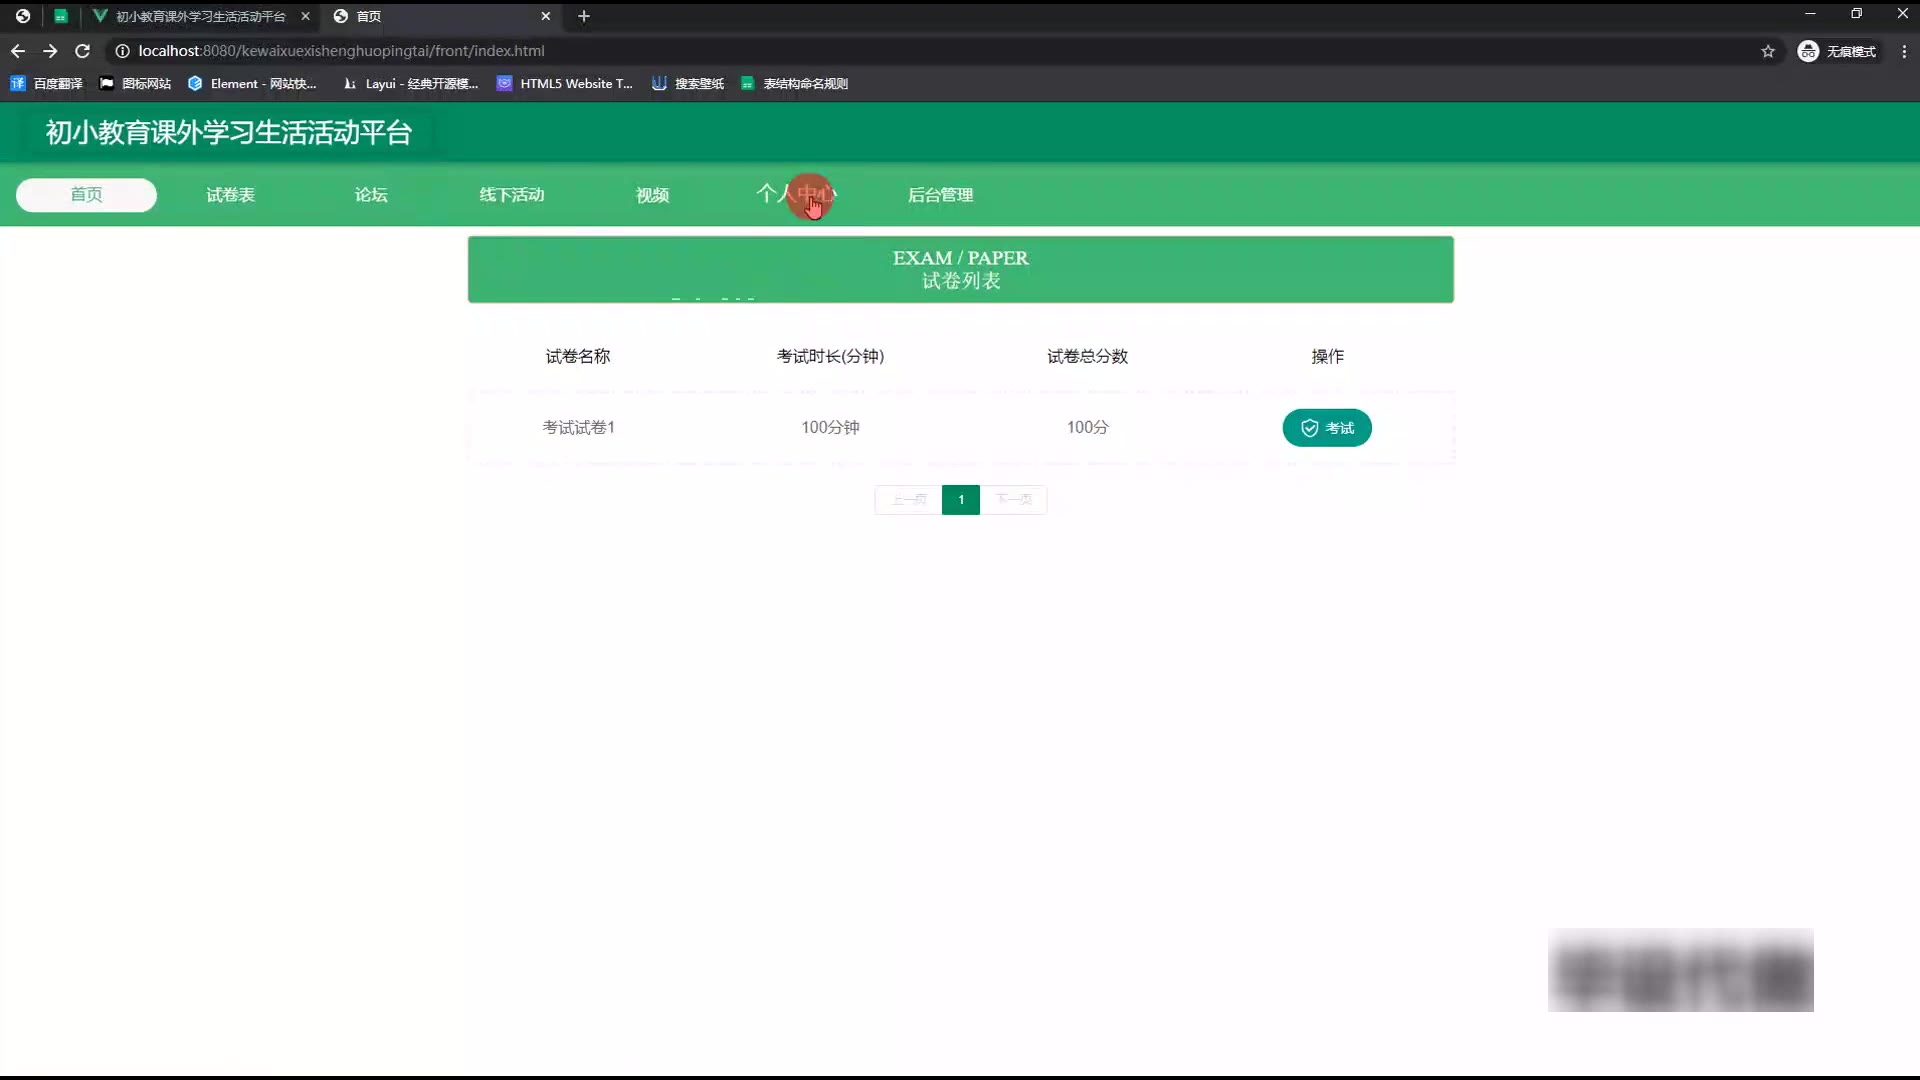Select the 视频 navigation item
This screenshot has height=1080, width=1920.
tap(652, 195)
